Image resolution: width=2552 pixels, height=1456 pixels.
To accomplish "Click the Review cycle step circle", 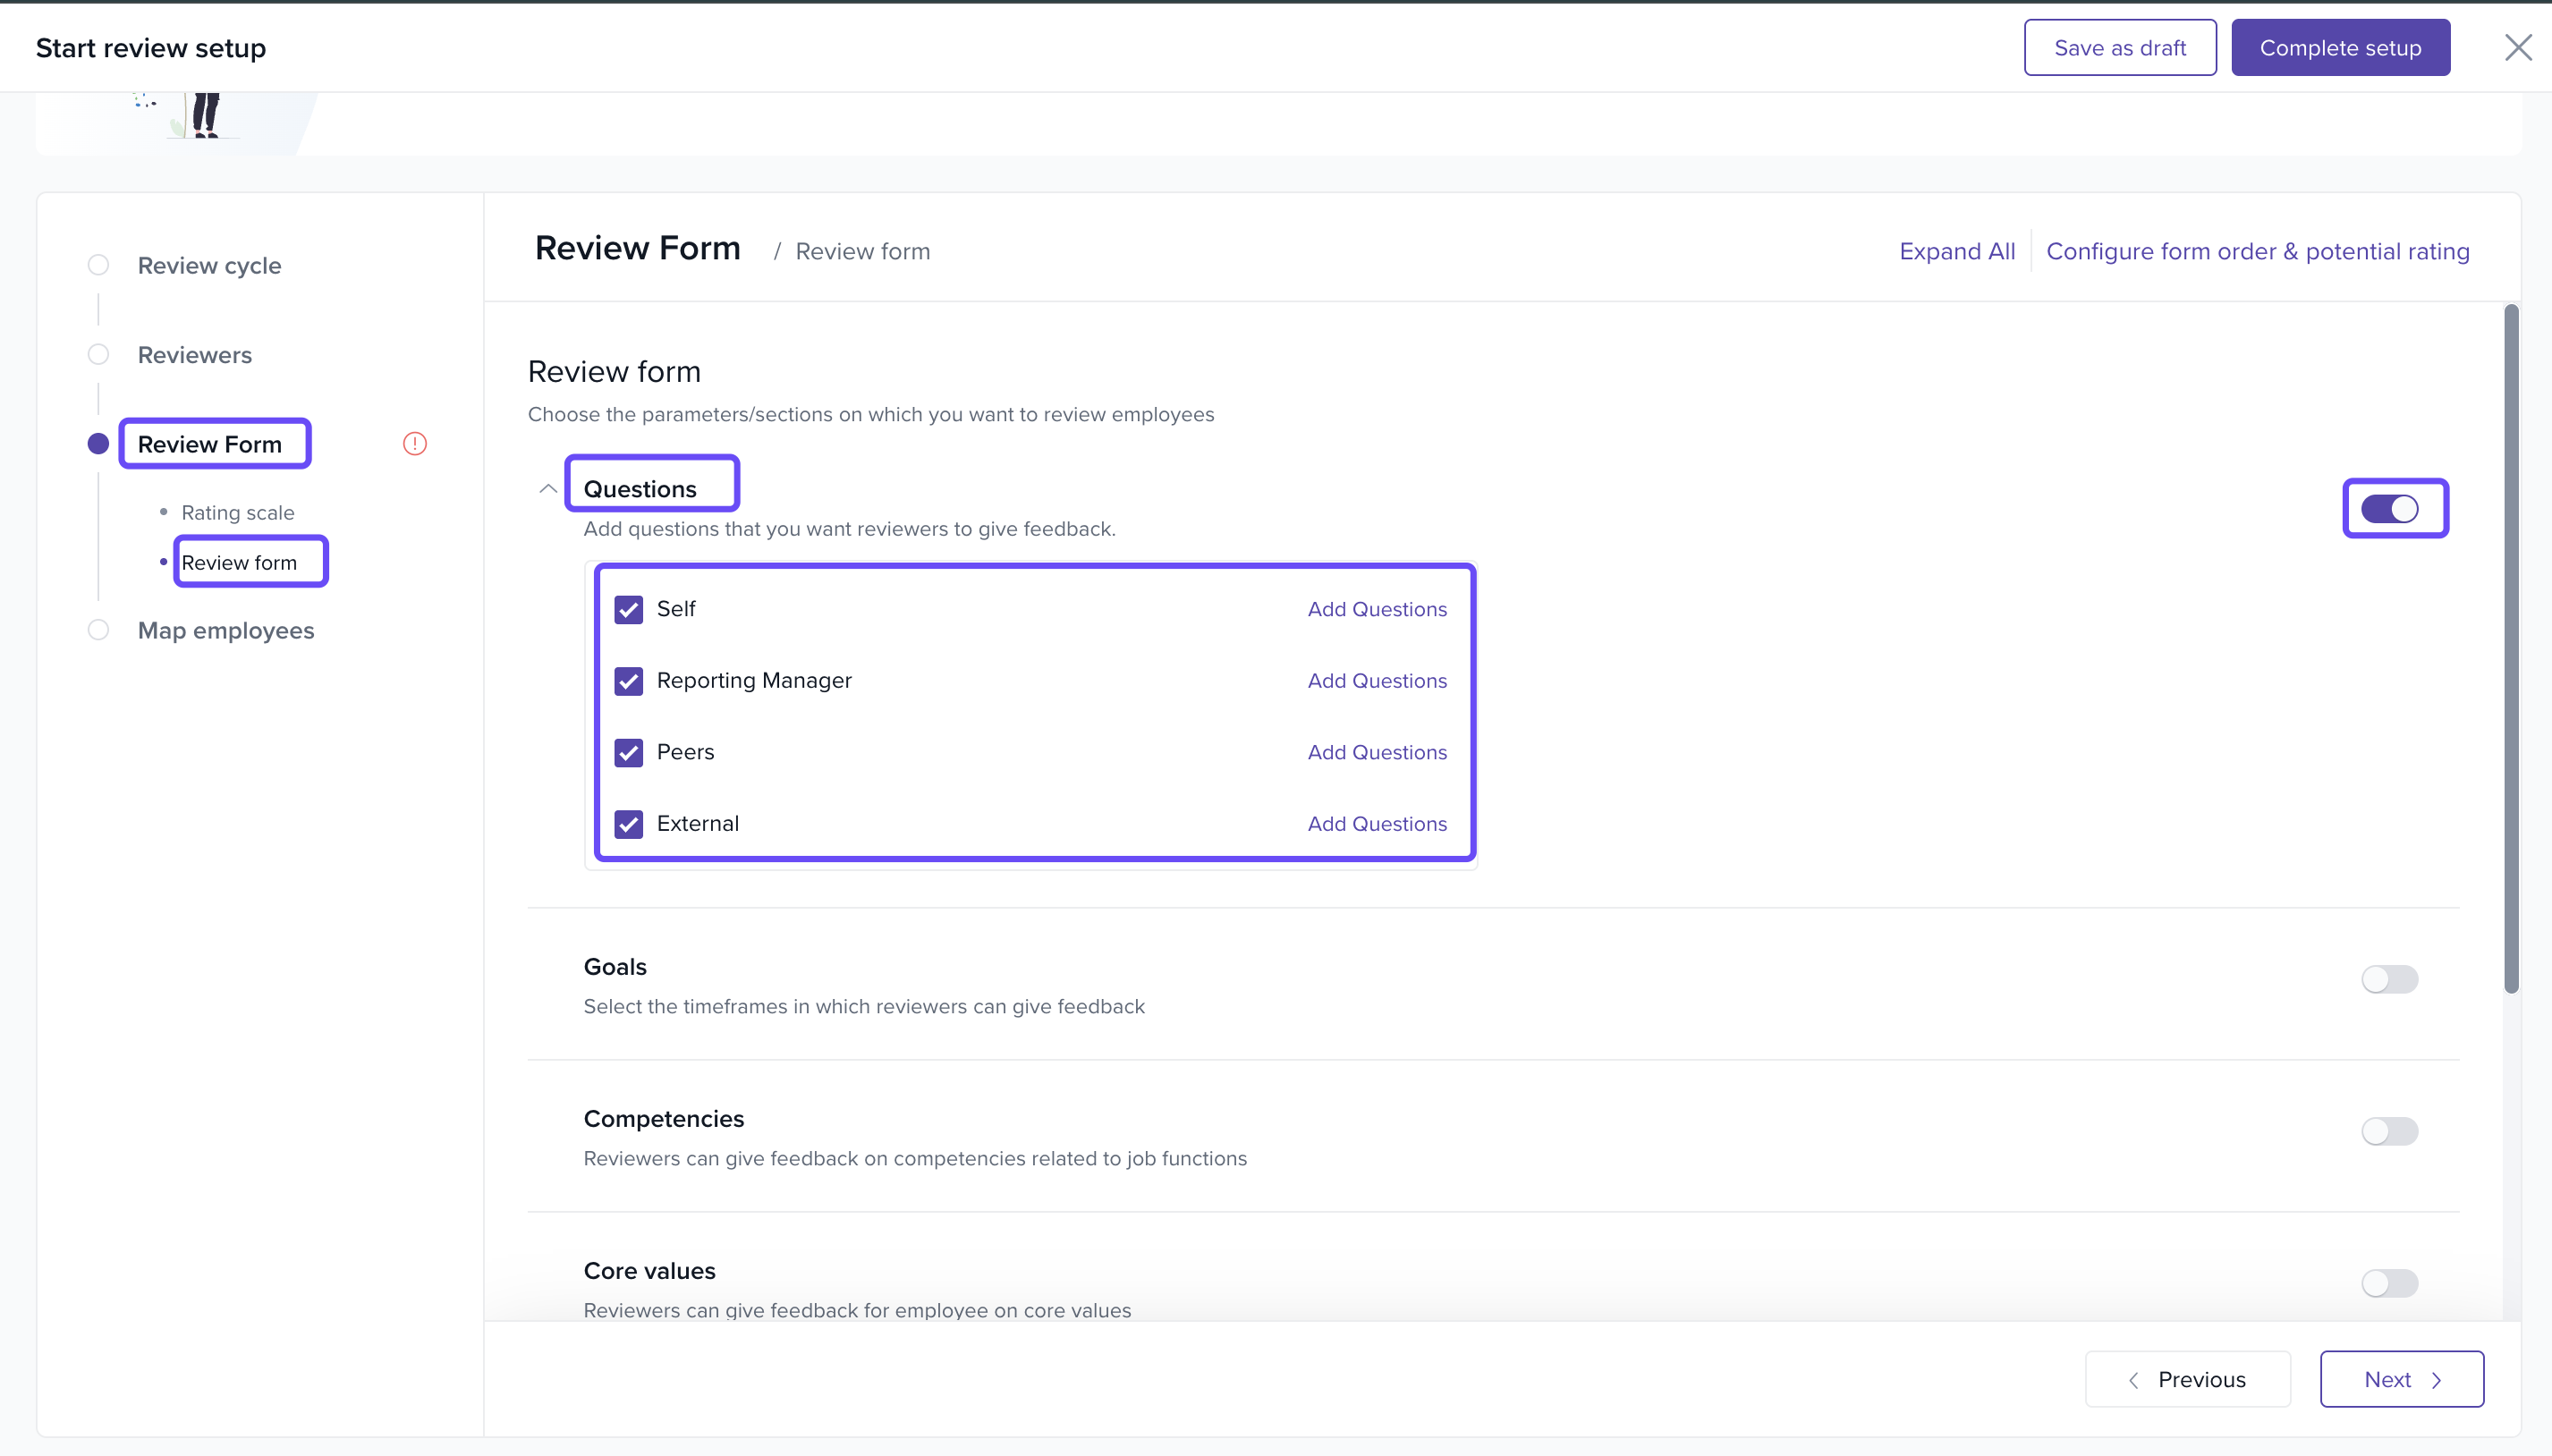I will (98, 265).
